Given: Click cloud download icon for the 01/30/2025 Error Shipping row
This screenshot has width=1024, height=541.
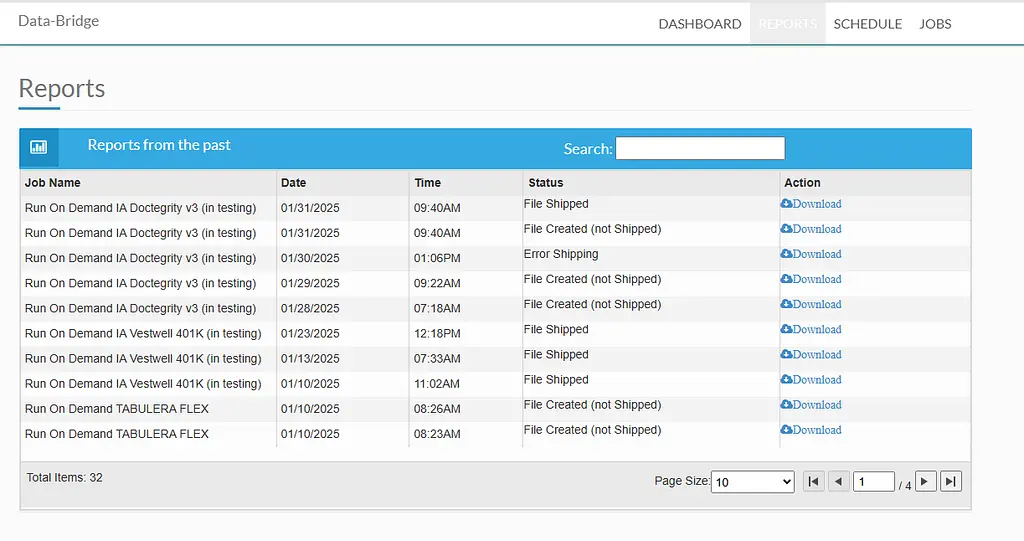Looking at the screenshot, I should click(786, 254).
